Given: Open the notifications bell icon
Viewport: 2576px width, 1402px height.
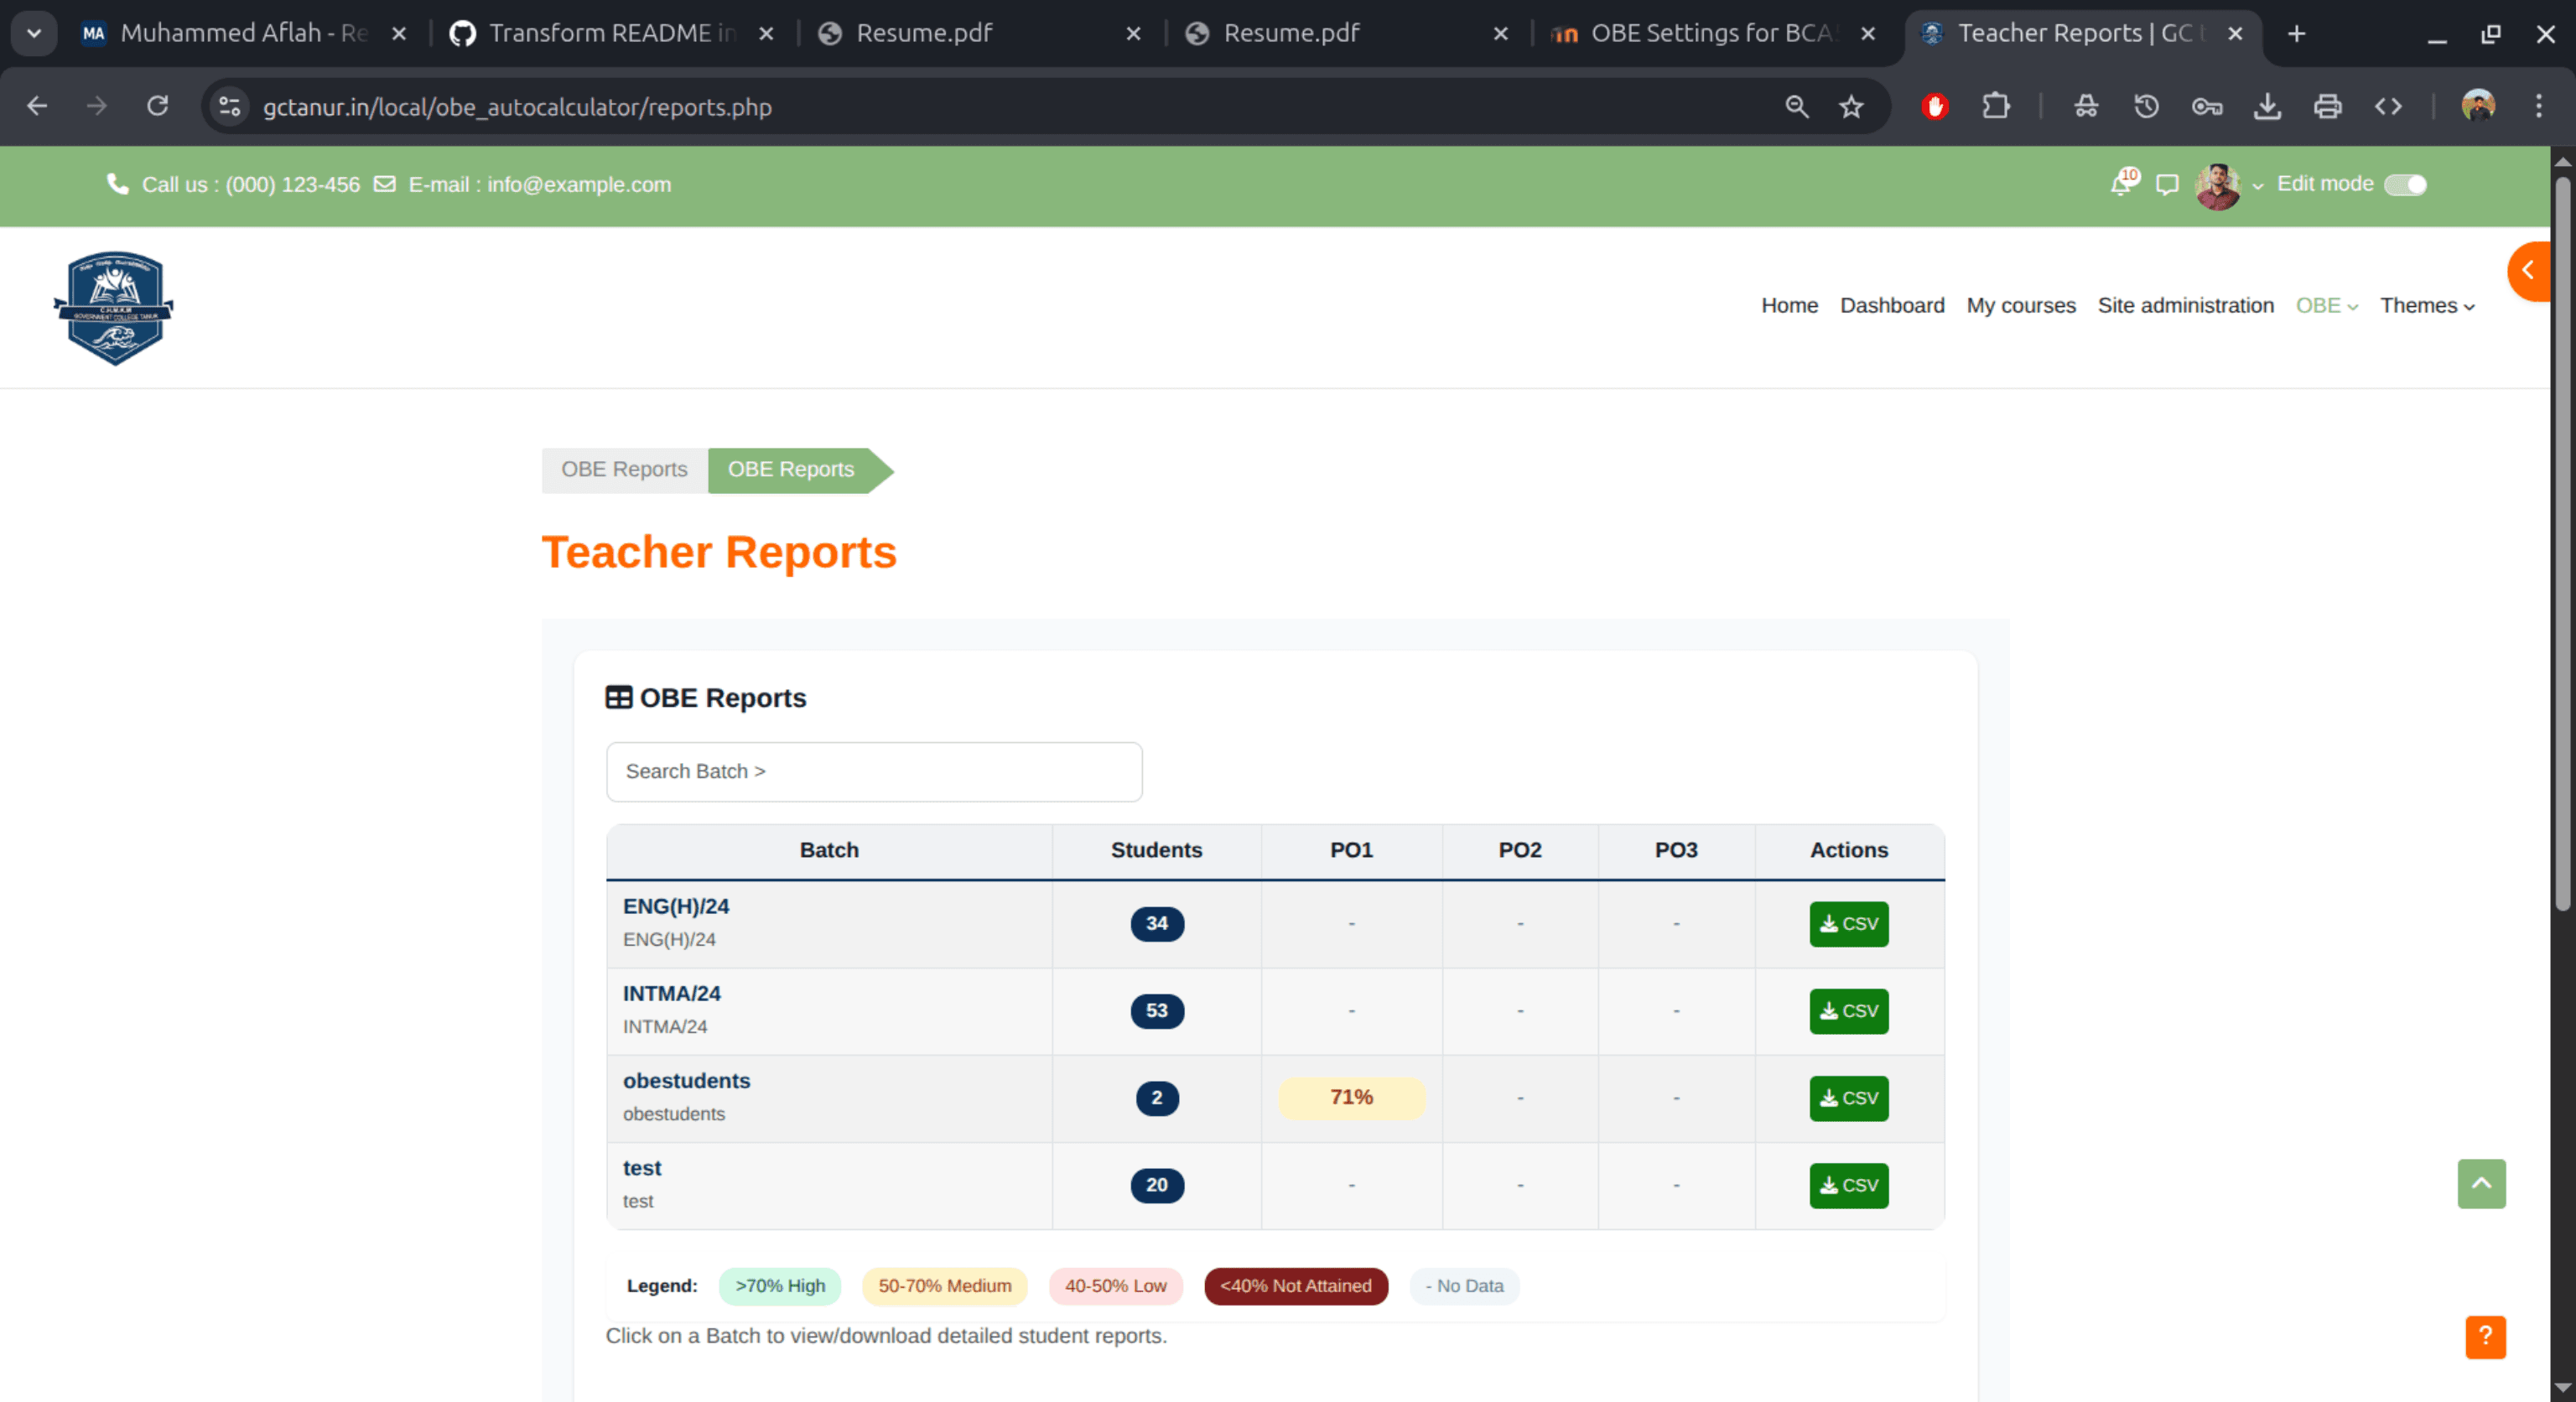Looking at the screenshot, I should pos(2120,185).
